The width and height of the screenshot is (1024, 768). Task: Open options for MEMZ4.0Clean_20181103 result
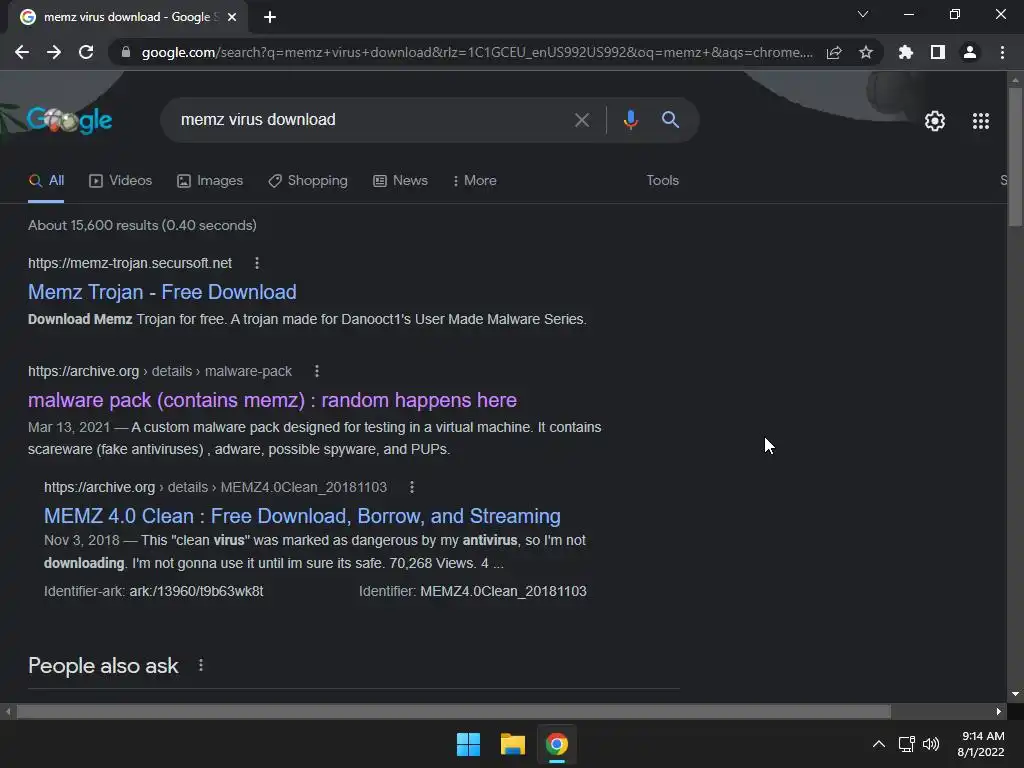(x=411, y=487)
